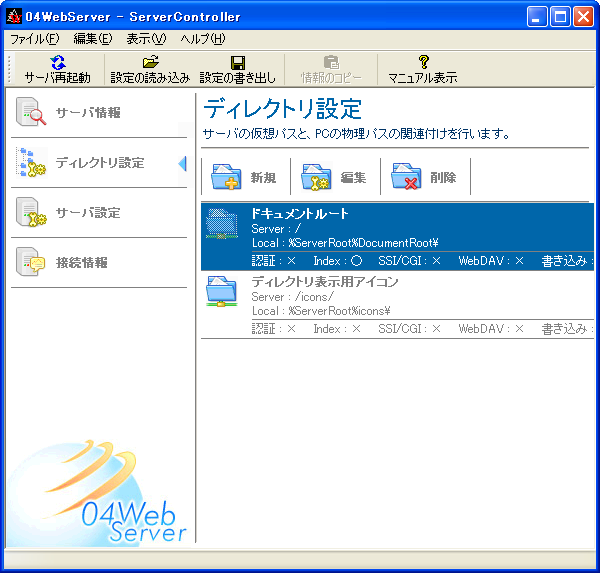
Task: Open the 表示(V) menu
Action: click(x=146, y=39)
